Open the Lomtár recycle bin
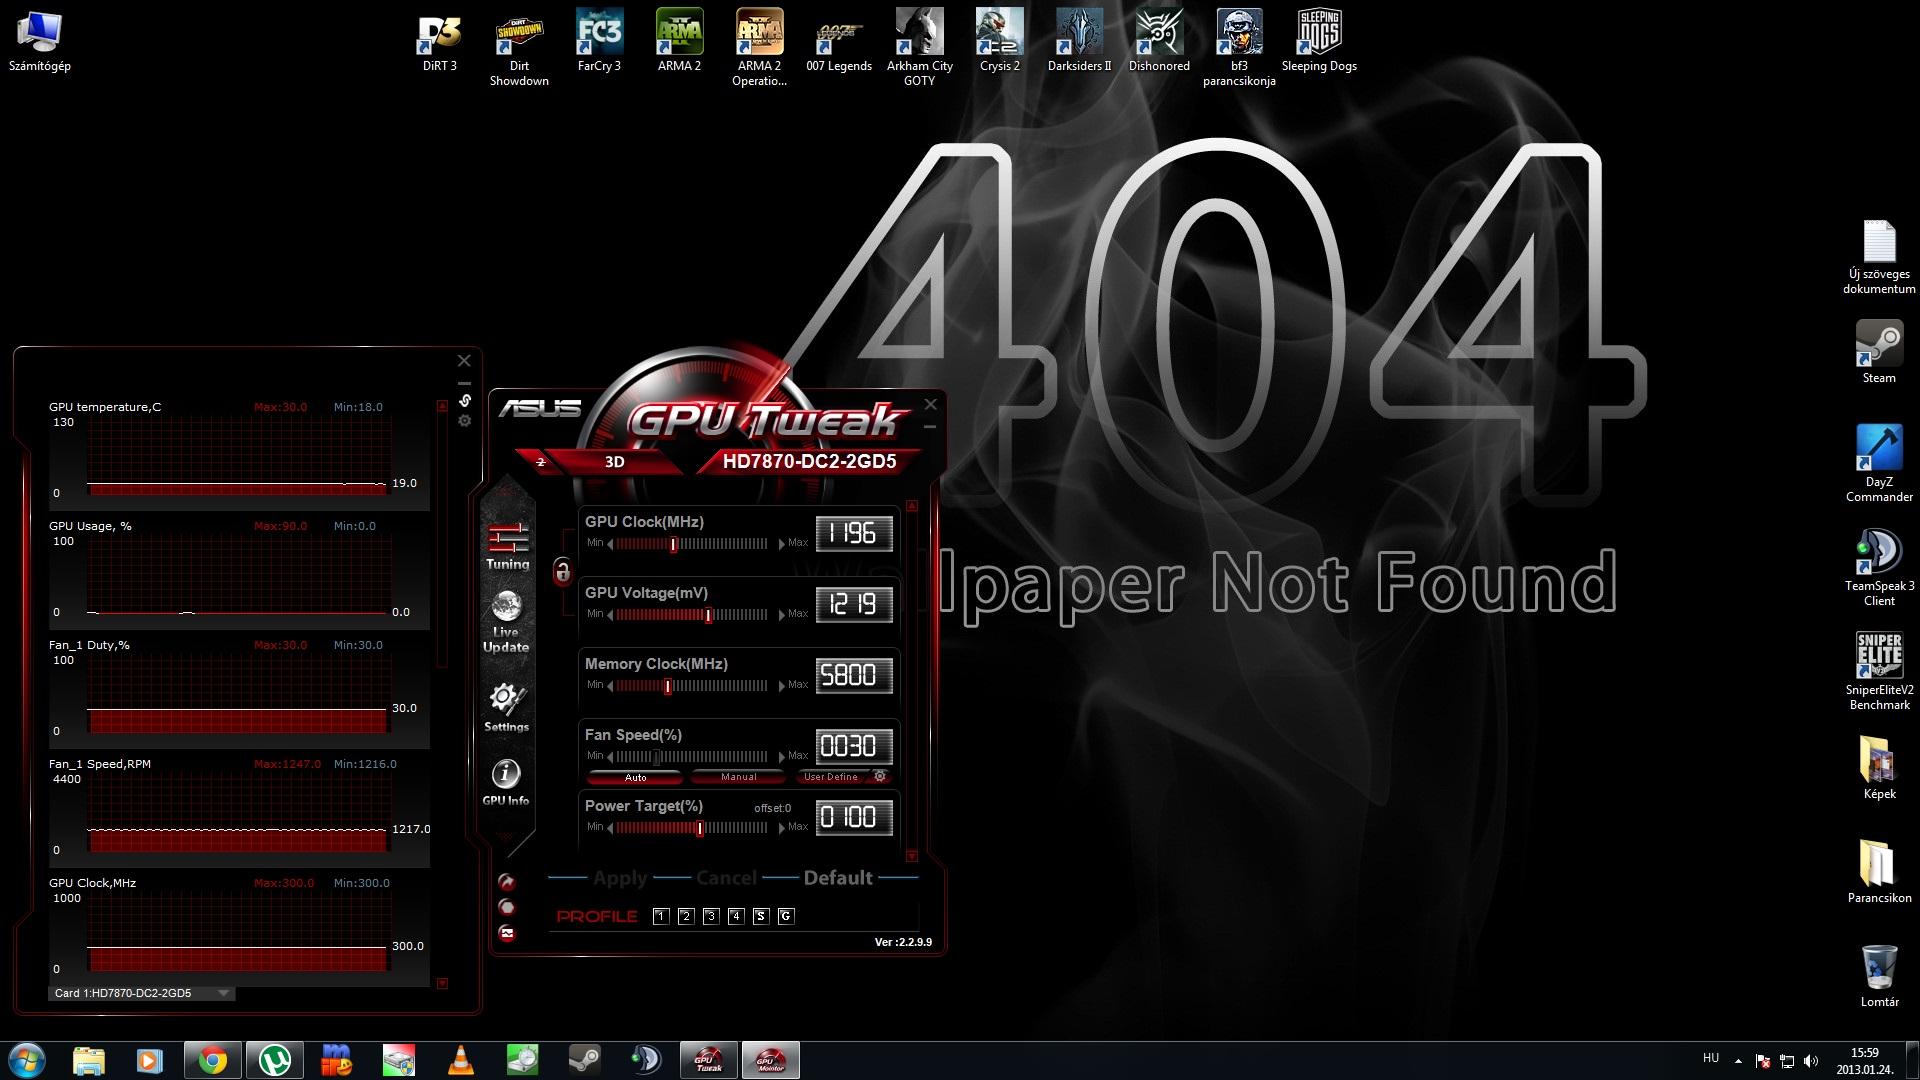Image resolution: width=1920 pixels, height=1080 pixels. [x=1879, y=976]
